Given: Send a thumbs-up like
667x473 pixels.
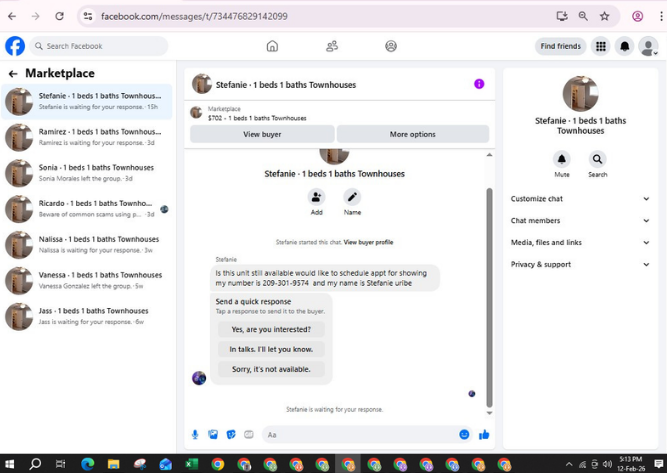Looking at the screenshot, I should (x=484, y=434).
